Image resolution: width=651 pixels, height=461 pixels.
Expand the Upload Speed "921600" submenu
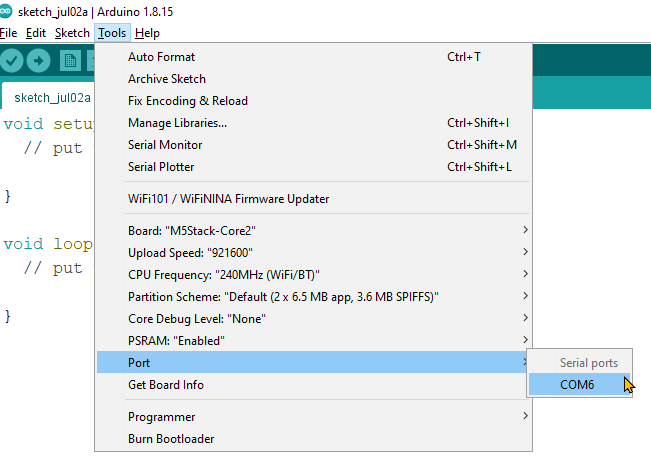[x=314, y=253]
